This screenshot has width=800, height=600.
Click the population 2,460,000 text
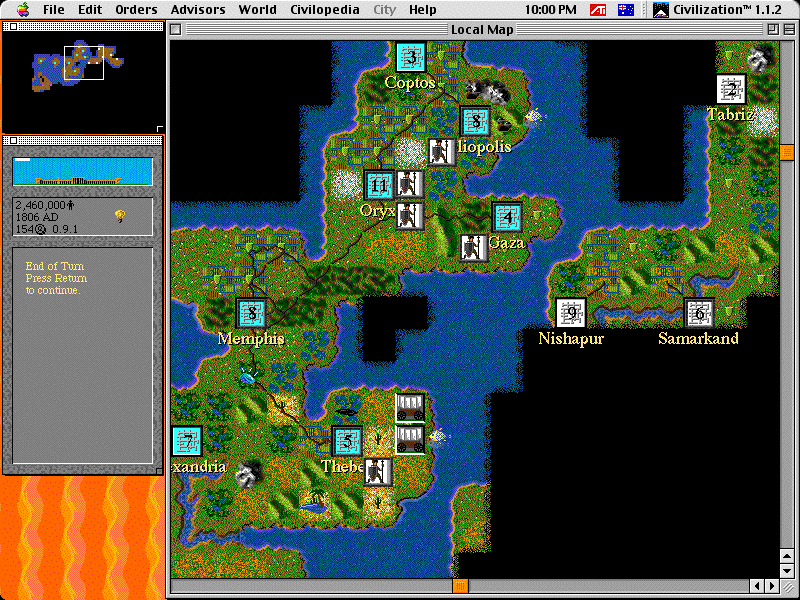pos(45,205)
